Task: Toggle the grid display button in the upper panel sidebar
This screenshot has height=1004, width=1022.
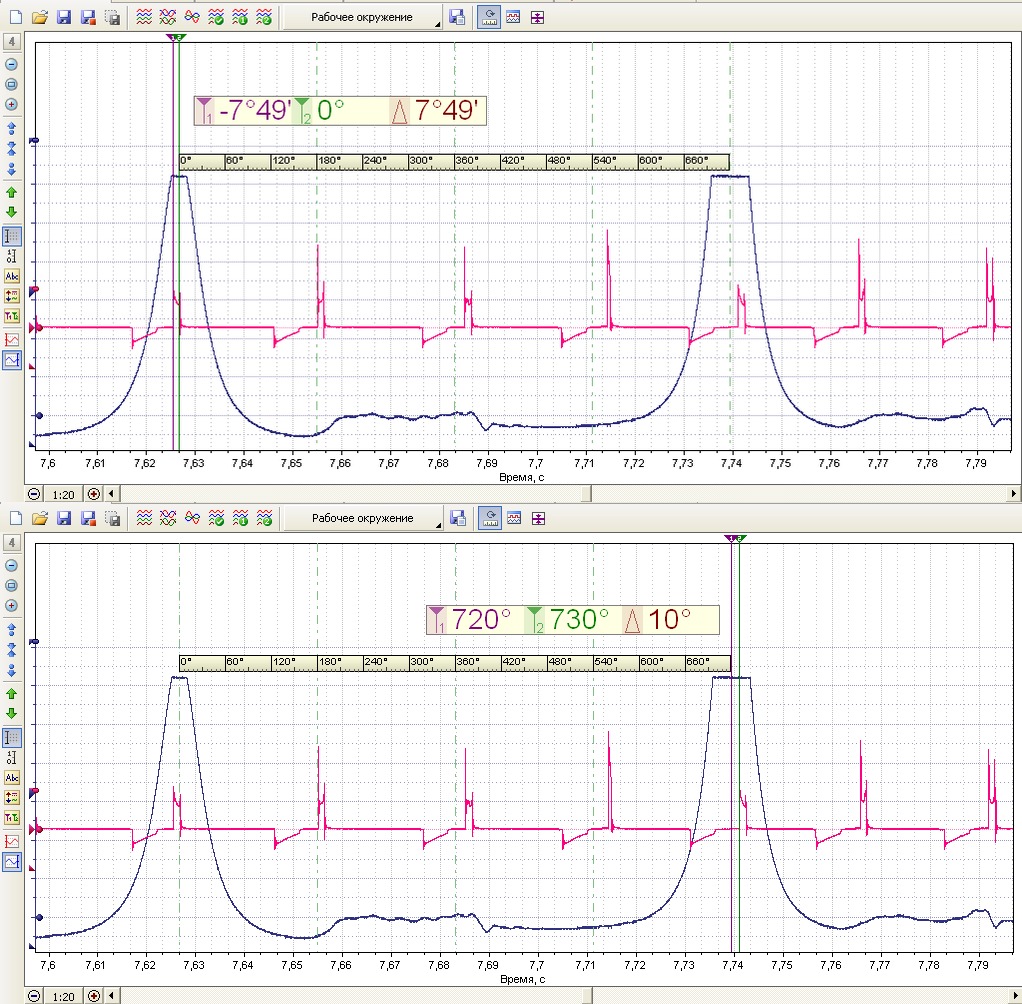Action: 12,237
